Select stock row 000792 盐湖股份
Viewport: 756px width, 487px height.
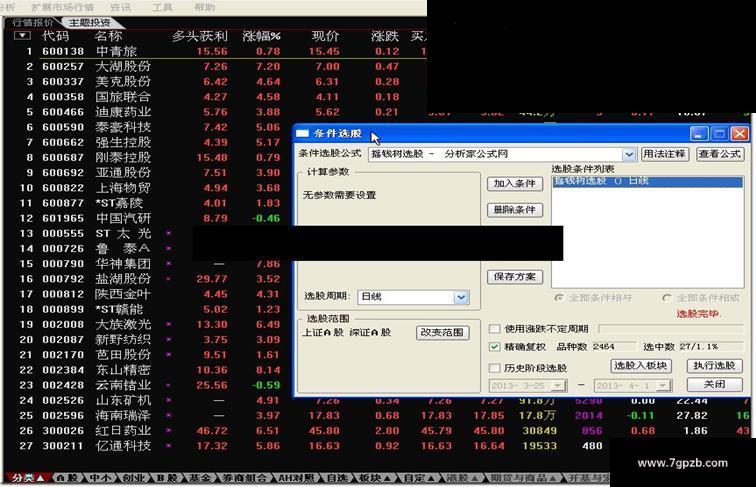coord(149,279)
